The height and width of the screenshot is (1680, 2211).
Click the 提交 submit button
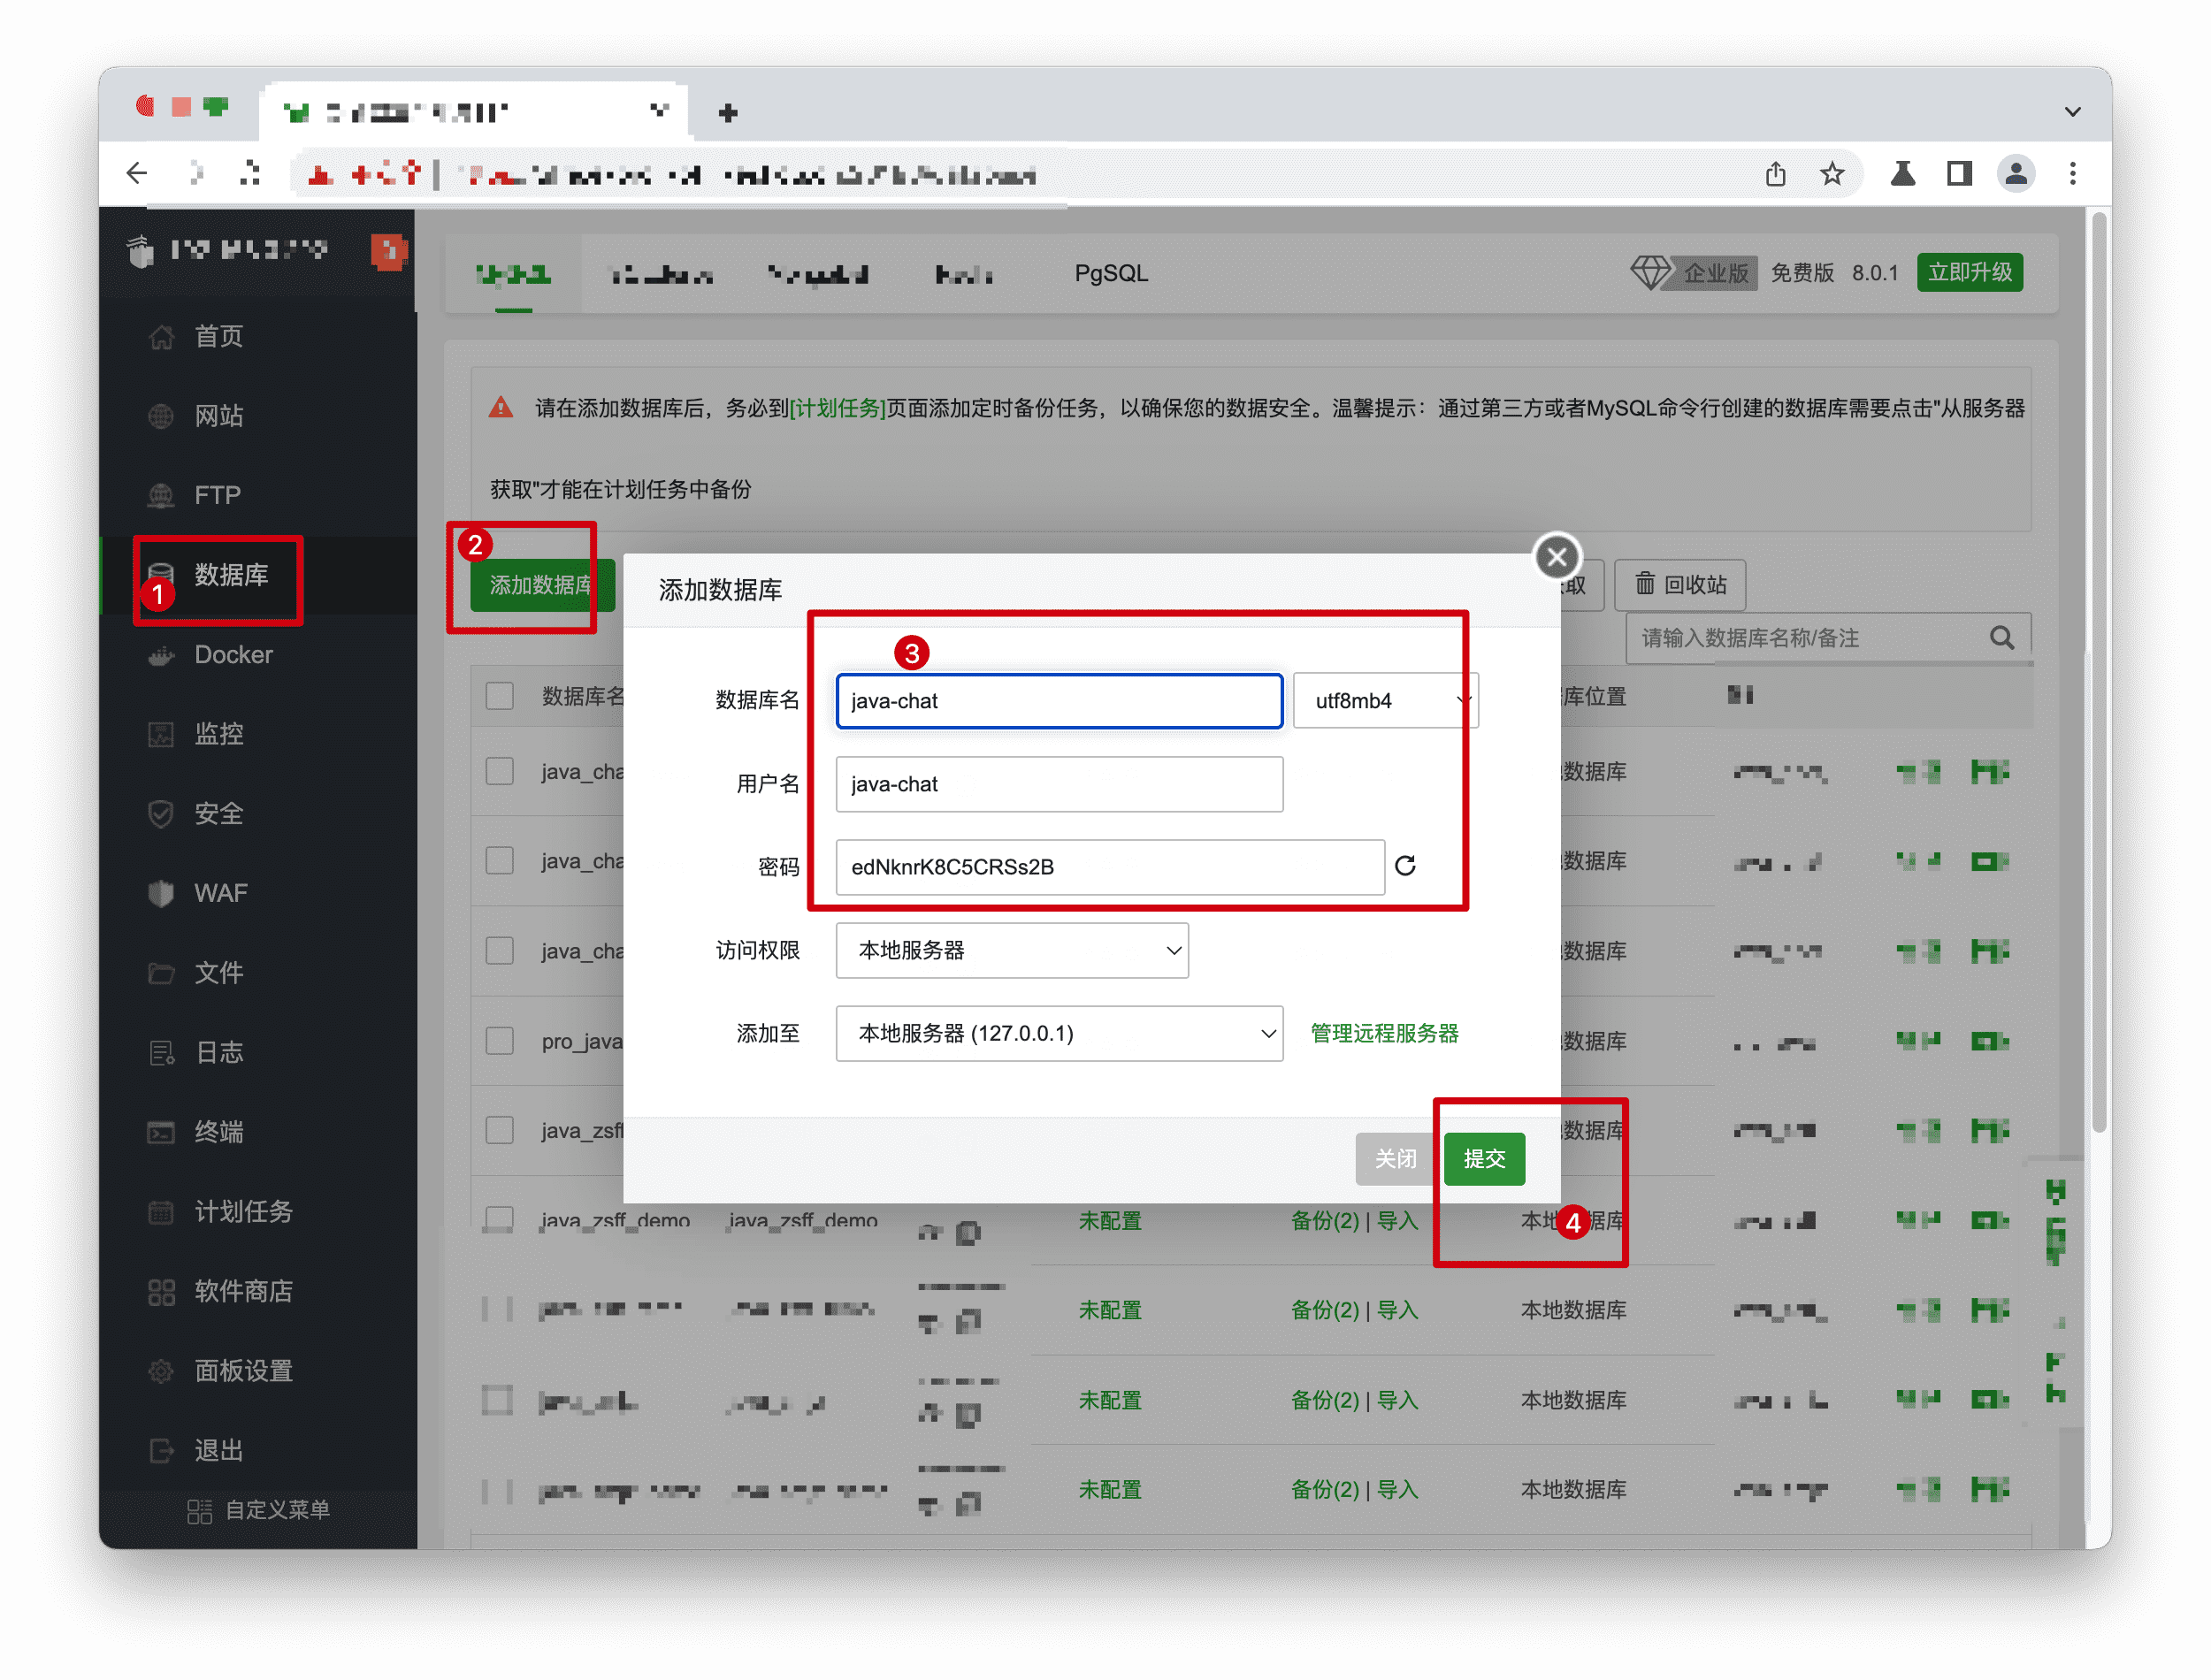1484,1159
